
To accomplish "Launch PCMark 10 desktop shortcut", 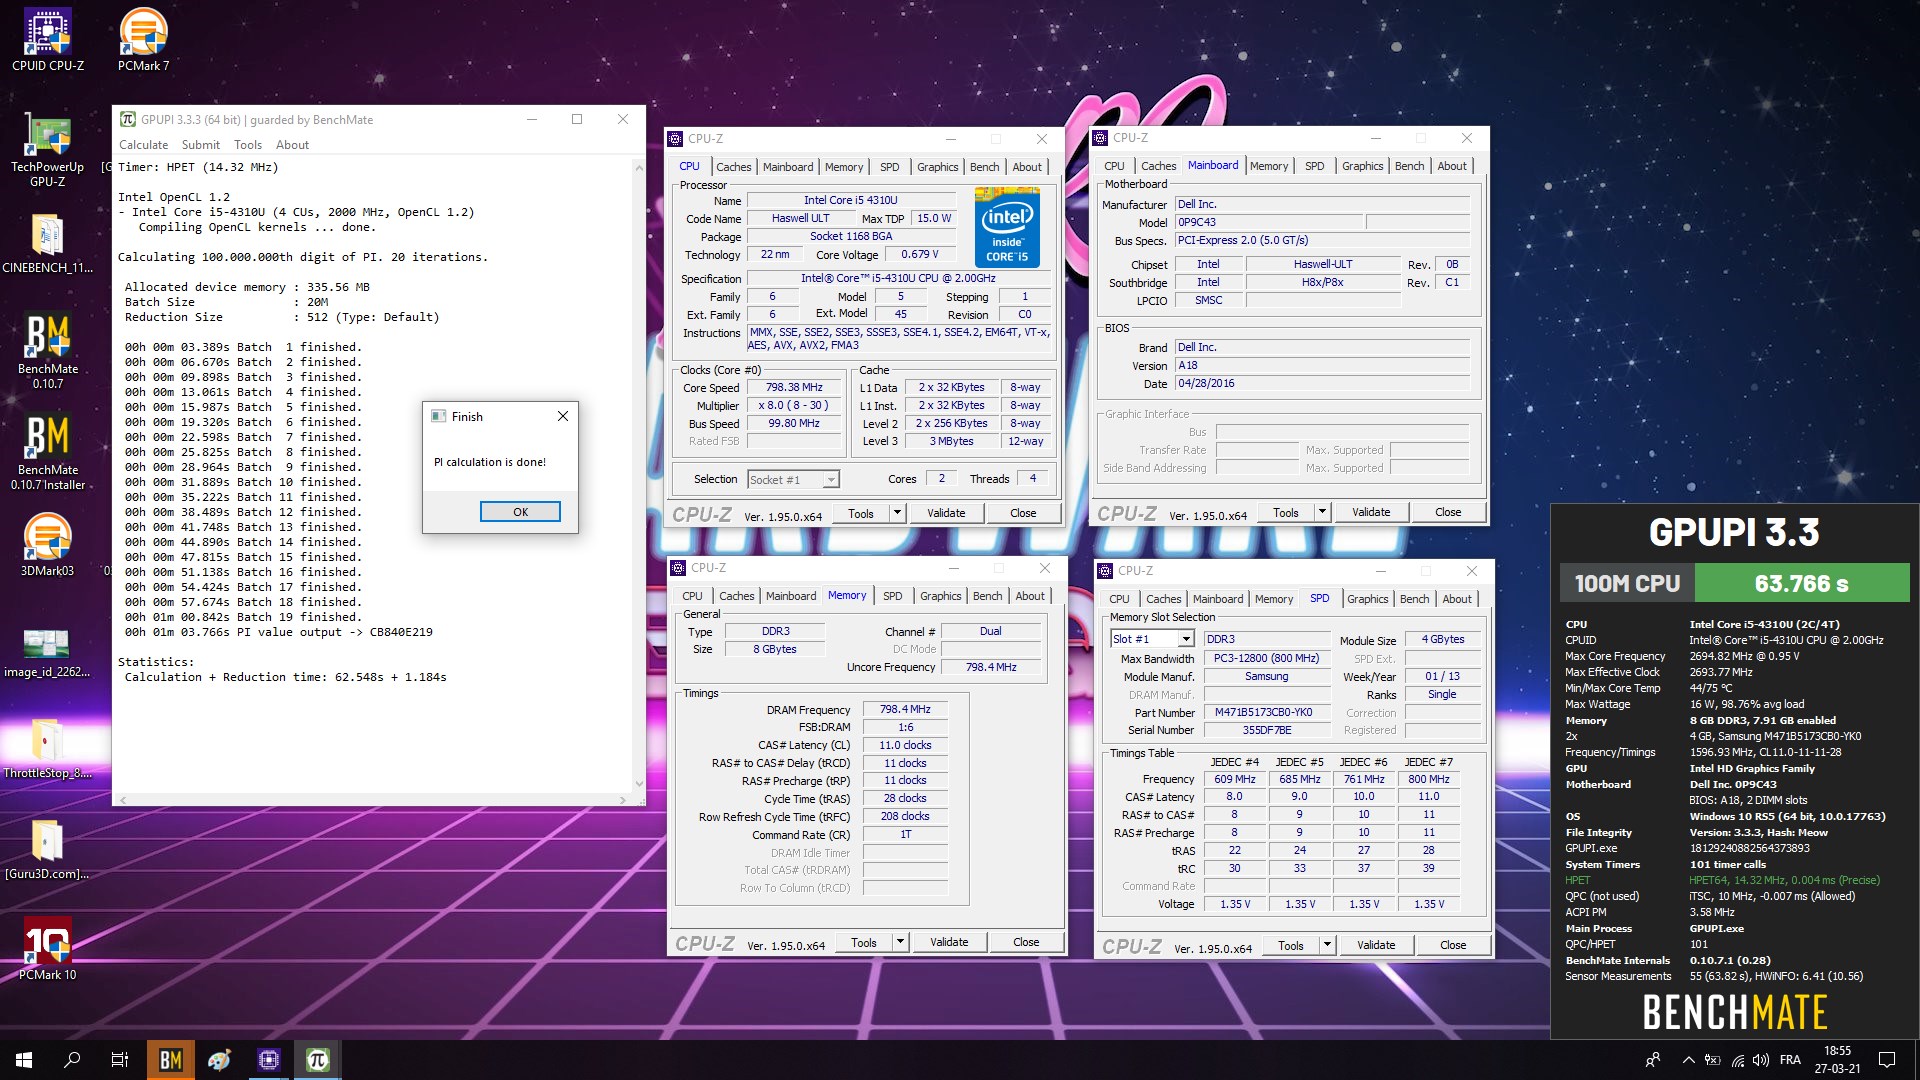I will [47, 948].
